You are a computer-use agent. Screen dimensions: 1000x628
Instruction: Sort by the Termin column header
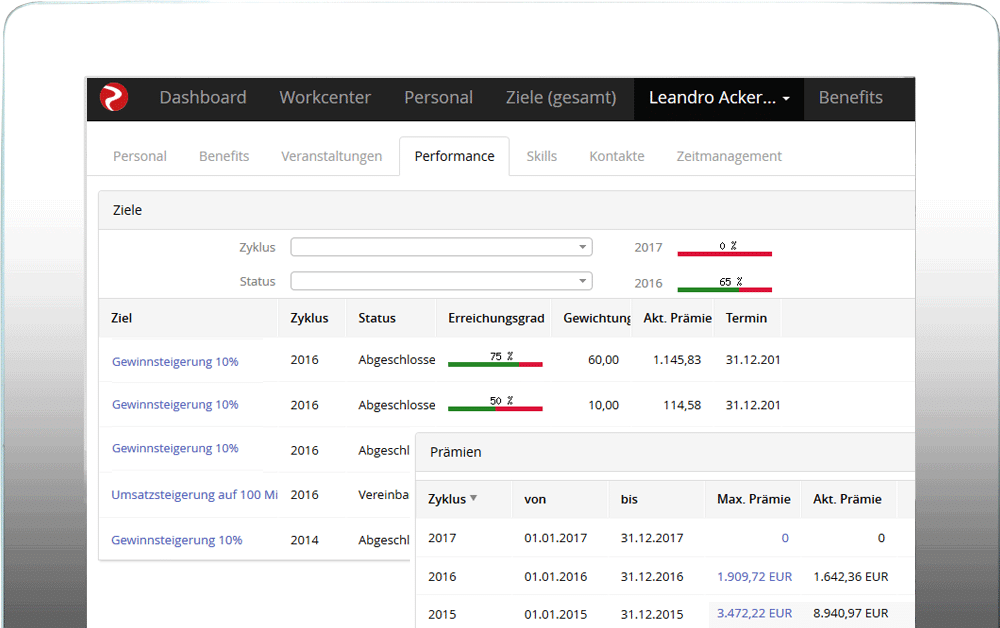pos(746,318)
